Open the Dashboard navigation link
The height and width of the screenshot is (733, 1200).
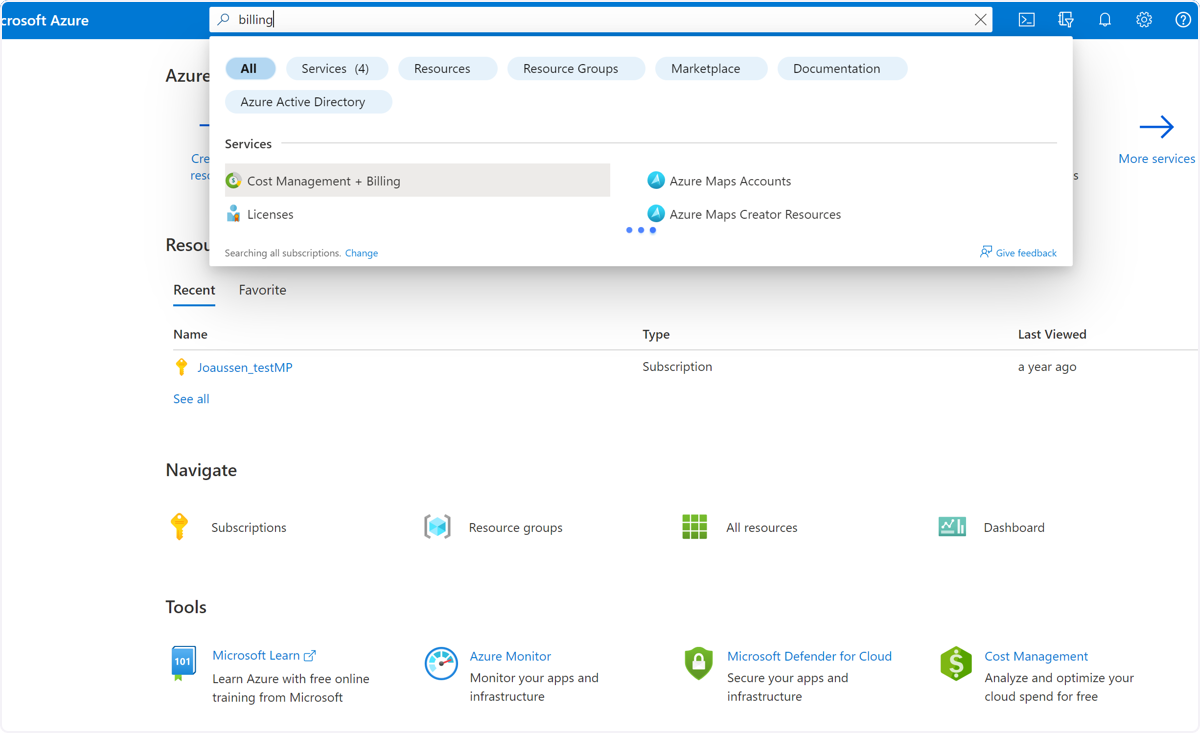click(1014, 527)
